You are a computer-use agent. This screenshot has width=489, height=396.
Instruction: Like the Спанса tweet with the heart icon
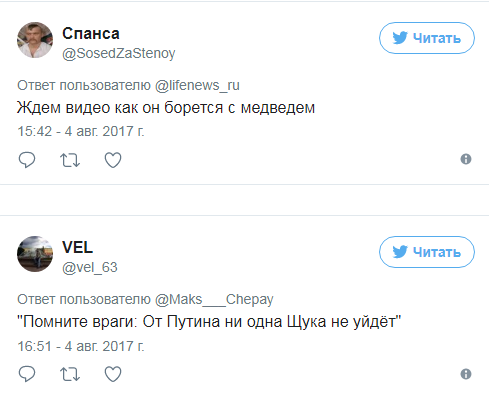[113, 160]
